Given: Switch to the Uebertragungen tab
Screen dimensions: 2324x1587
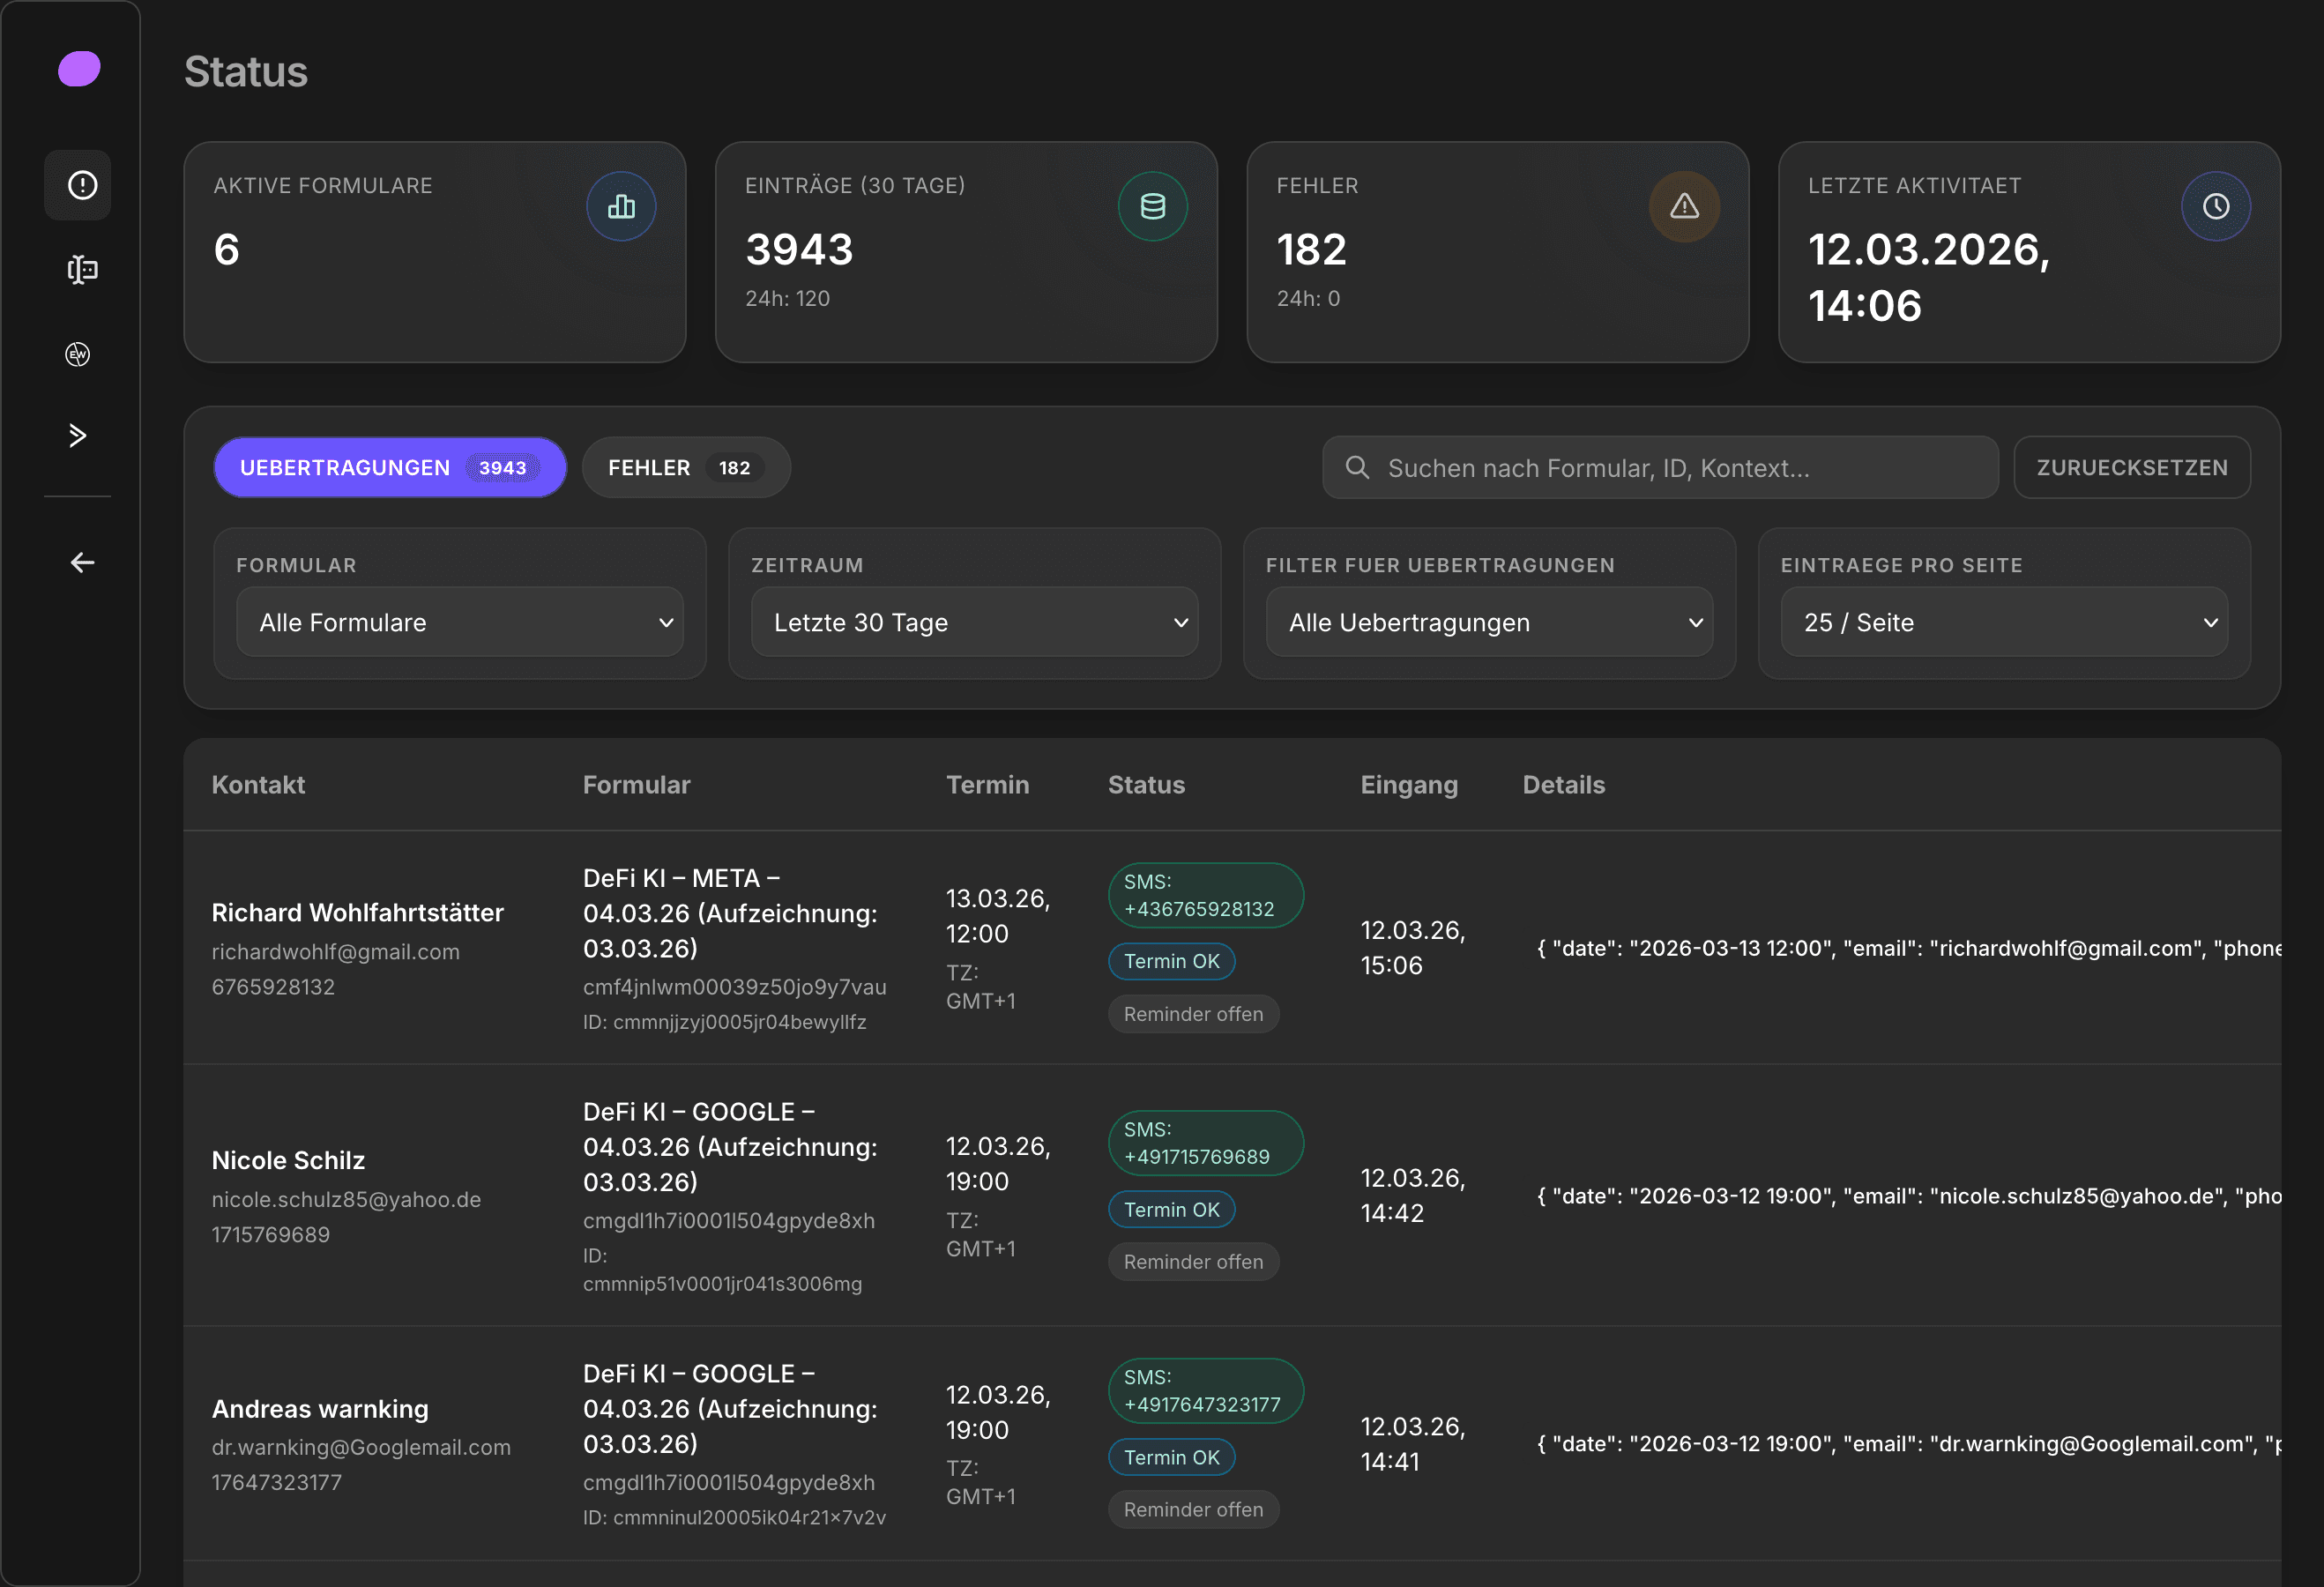Looking at the screenshot, I should pyautogui.click(x=390, y=467).
